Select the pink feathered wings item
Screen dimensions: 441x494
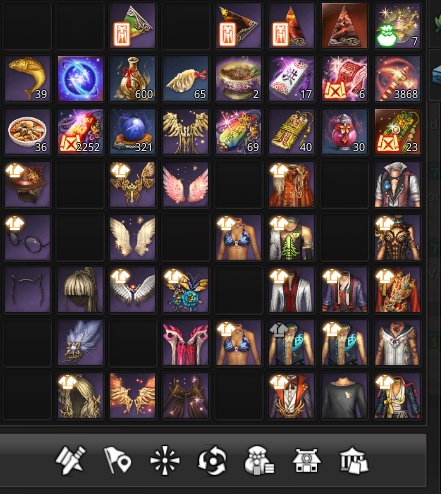pyautogui.click(x=186, y=184)
